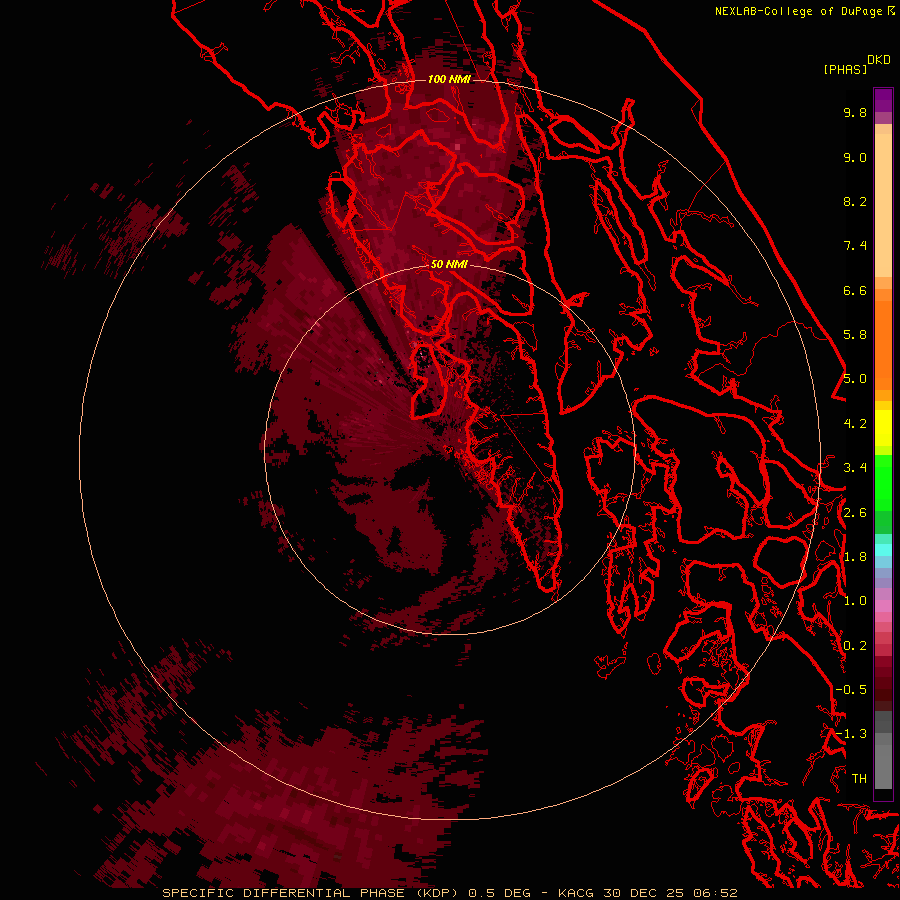Screen dimensions: 900x900
Task: Click the 4.2 legend value
Action: tap(855, 424)
